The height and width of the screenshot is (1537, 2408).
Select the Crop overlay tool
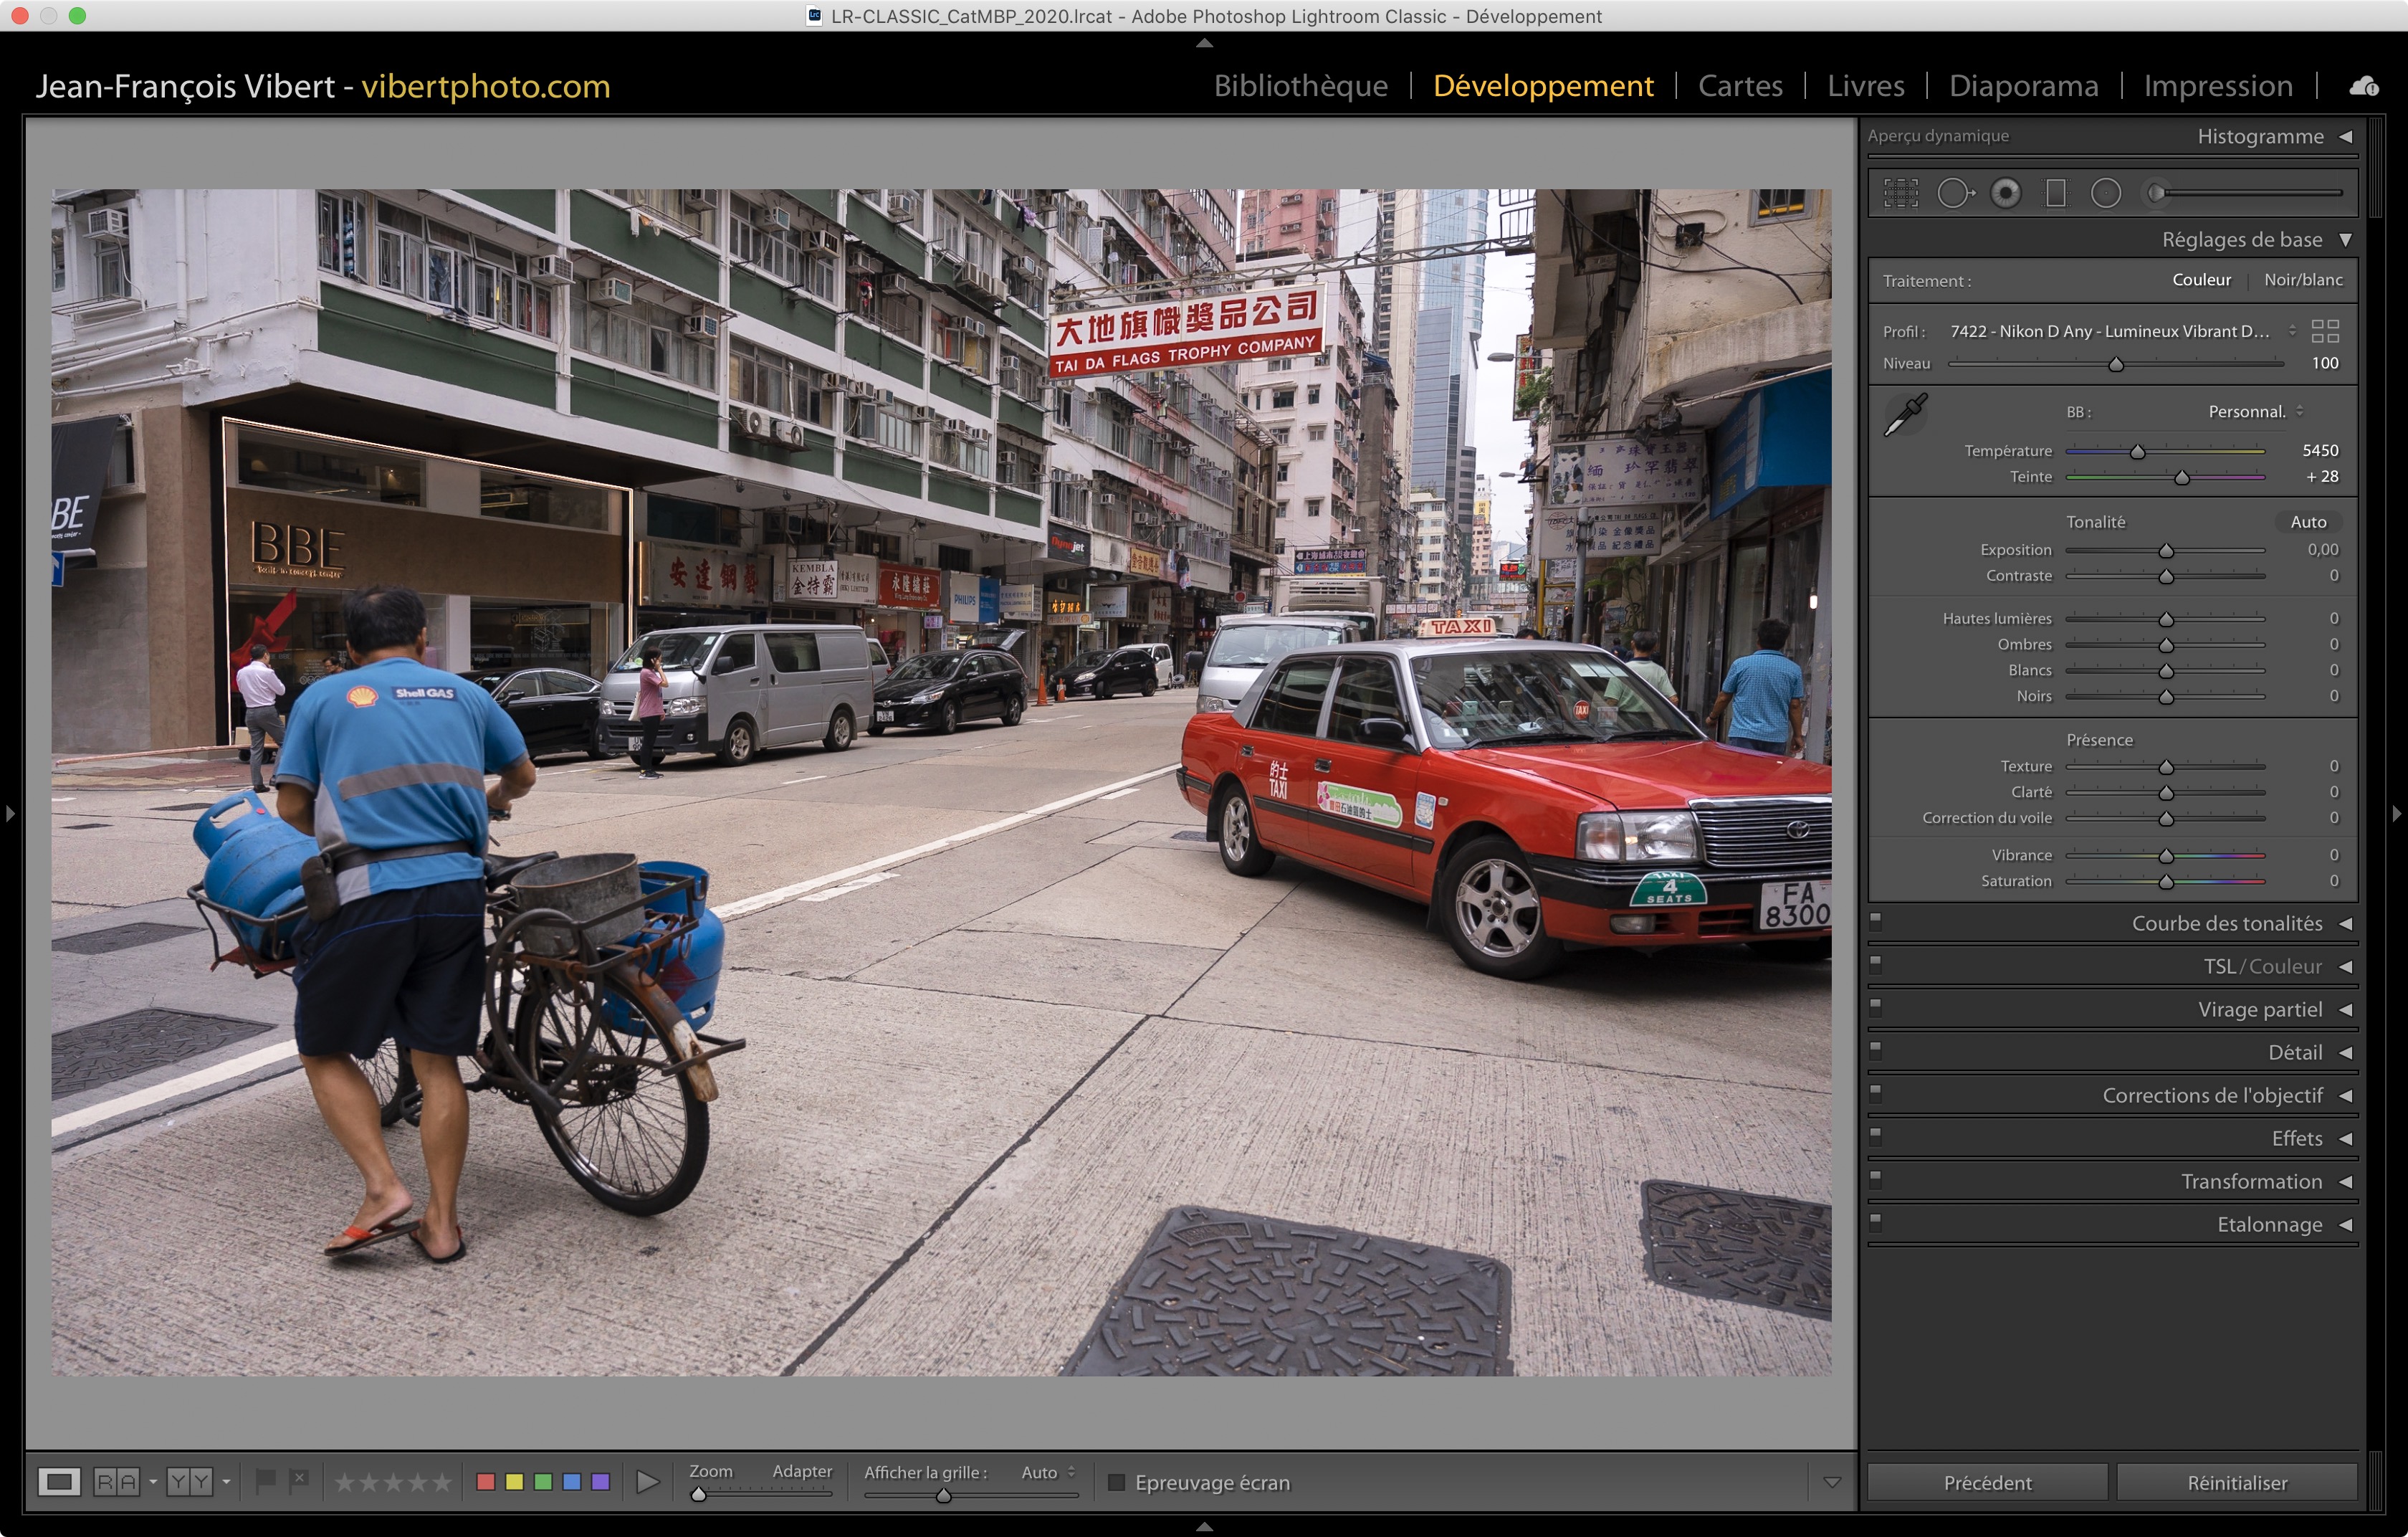[x=1901, y=193]
